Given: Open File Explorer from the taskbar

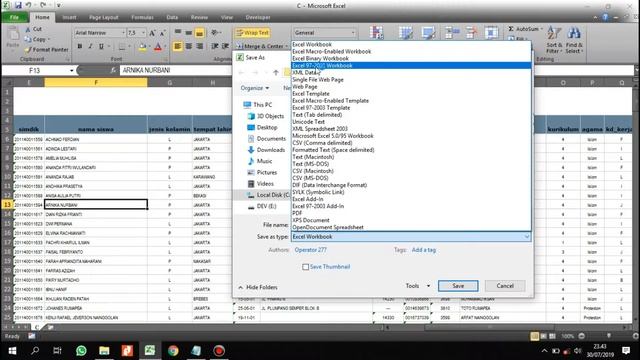Looking at the screenshot, I should [104, 351].
